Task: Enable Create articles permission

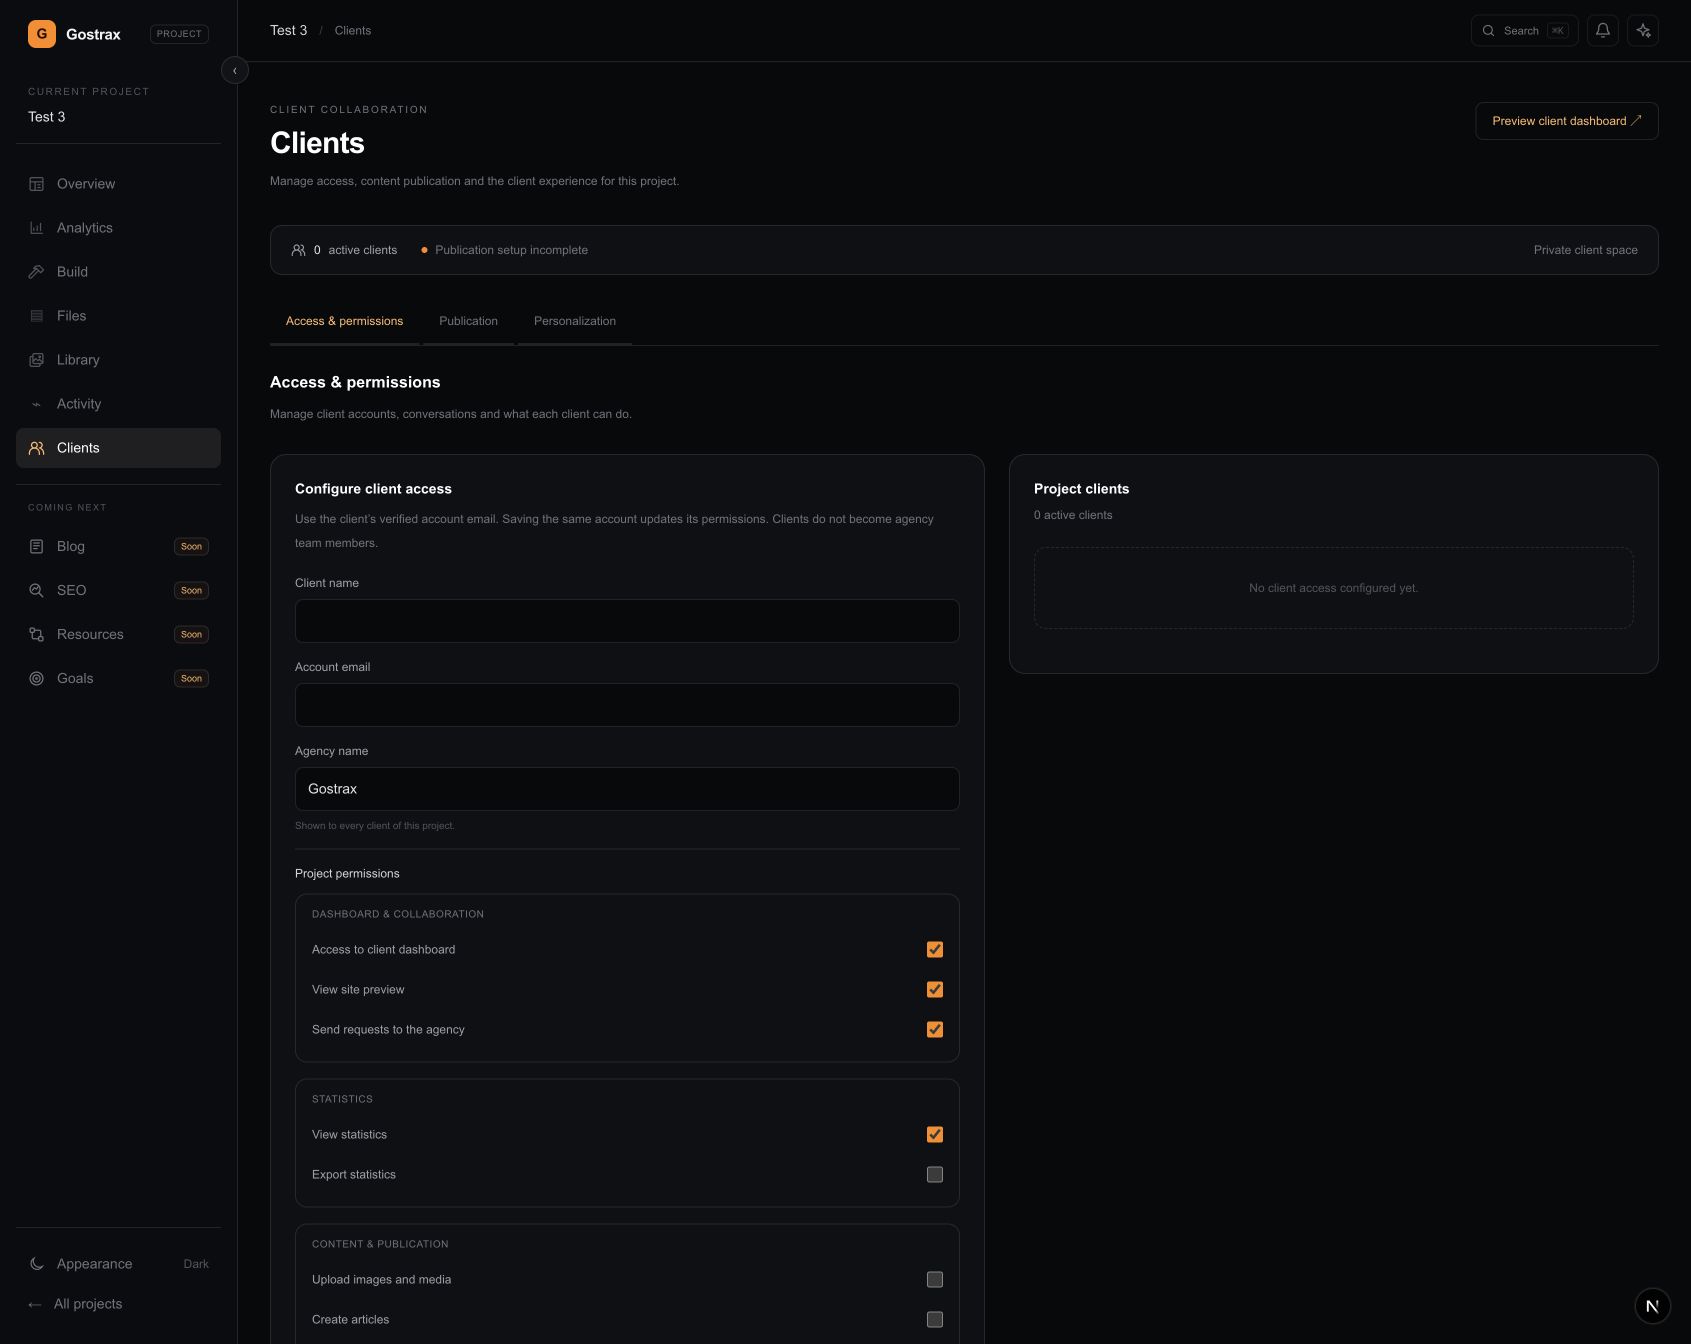Action: 935,1320
